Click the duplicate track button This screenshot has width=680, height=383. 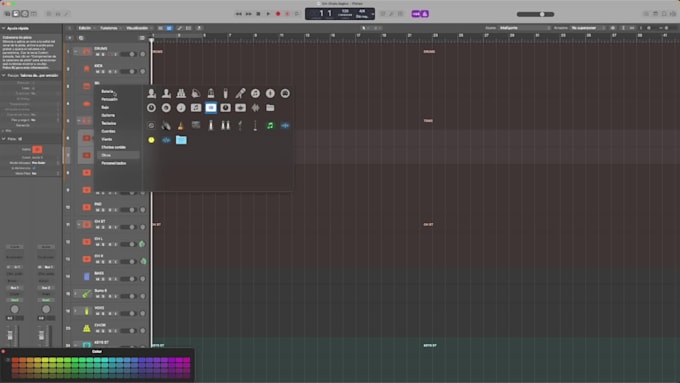coord(81,38)
